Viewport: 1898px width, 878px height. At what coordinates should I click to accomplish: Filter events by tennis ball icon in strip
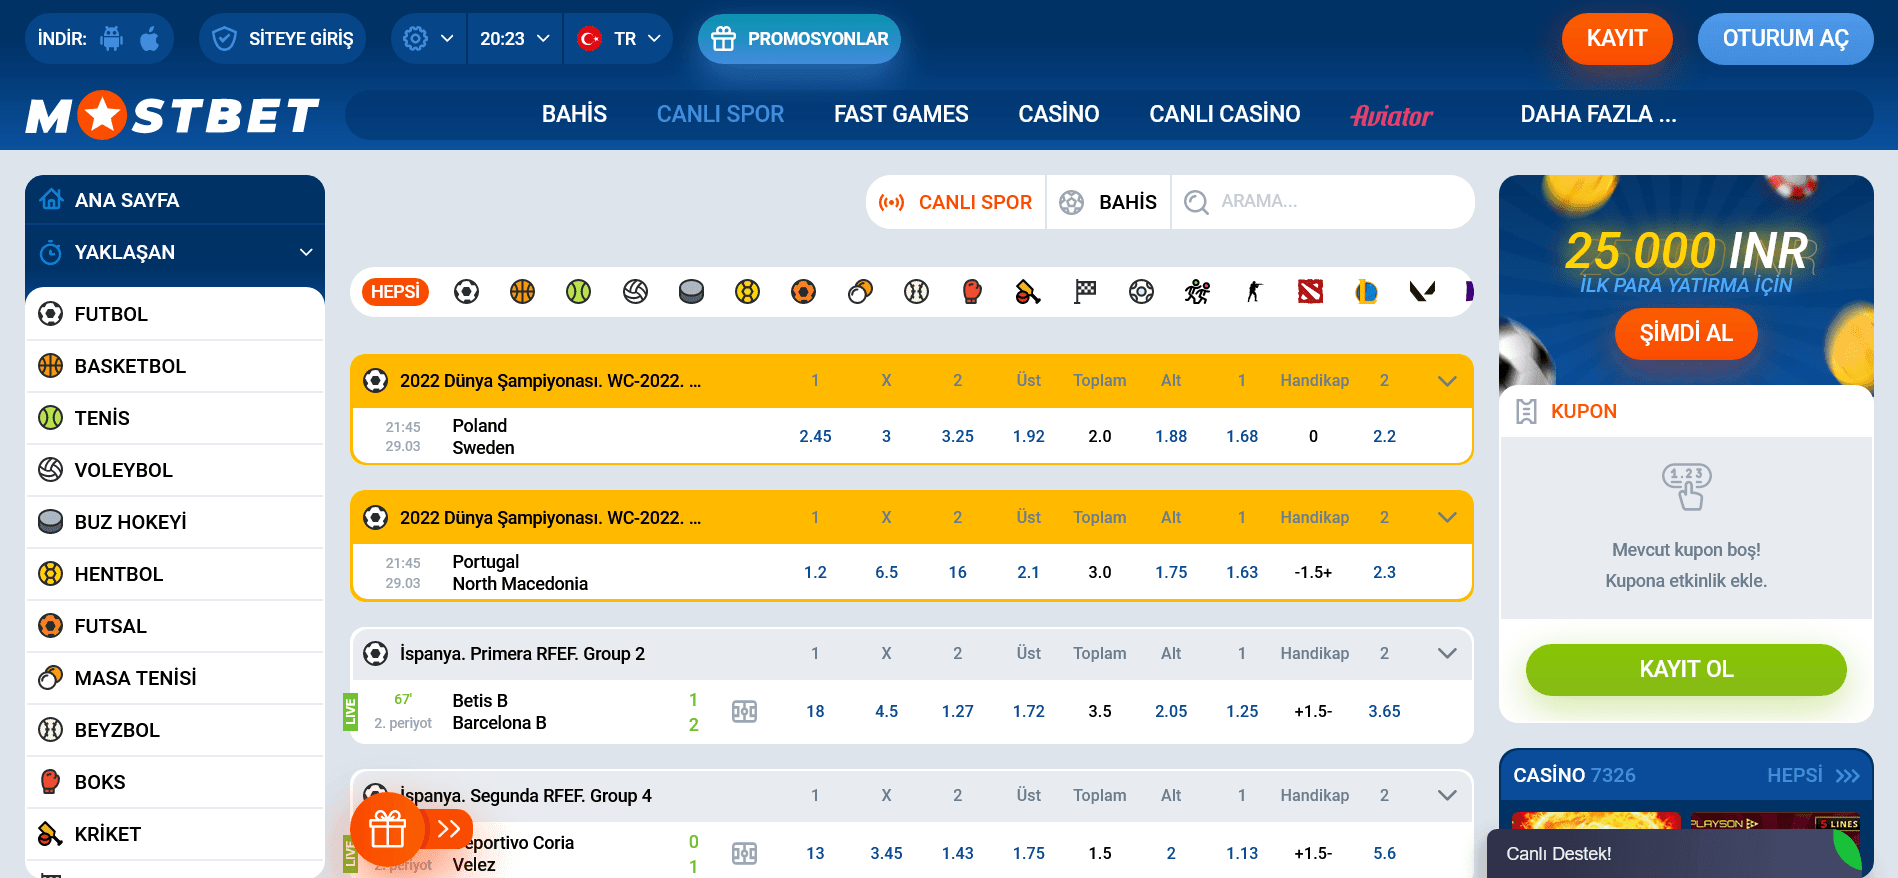coord(578,291)
